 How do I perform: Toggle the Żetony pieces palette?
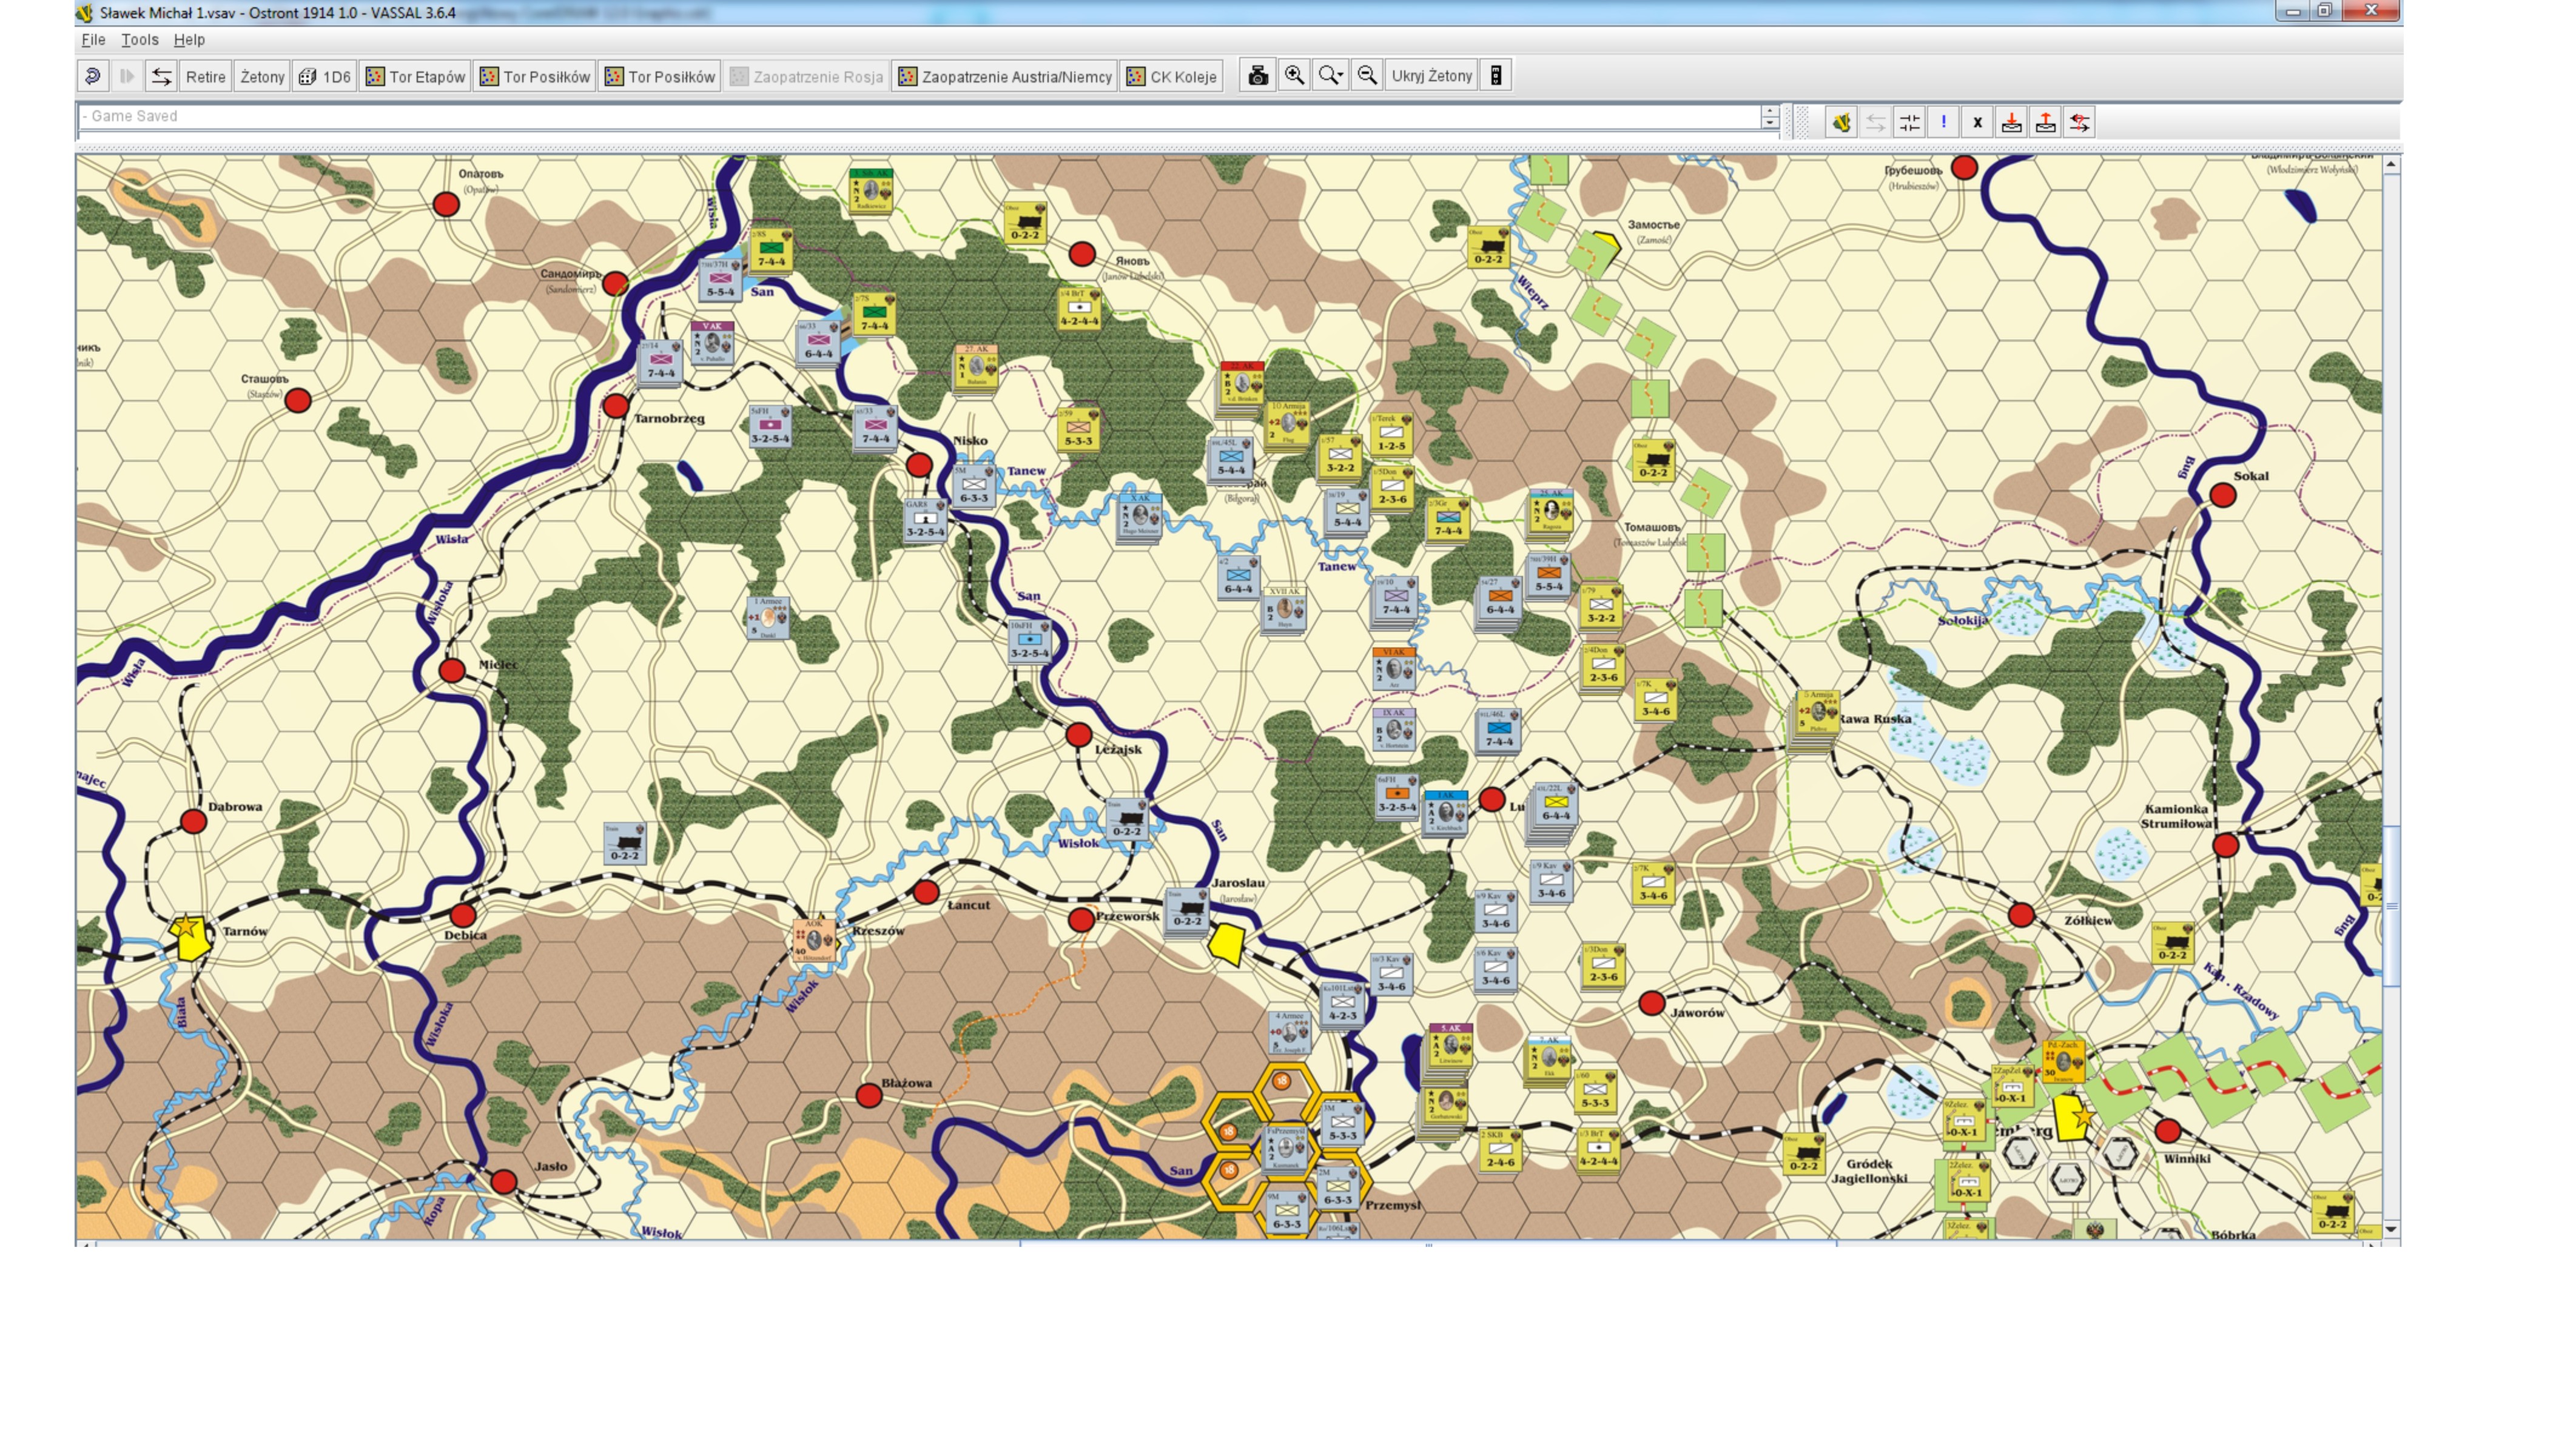click(262, 76)
